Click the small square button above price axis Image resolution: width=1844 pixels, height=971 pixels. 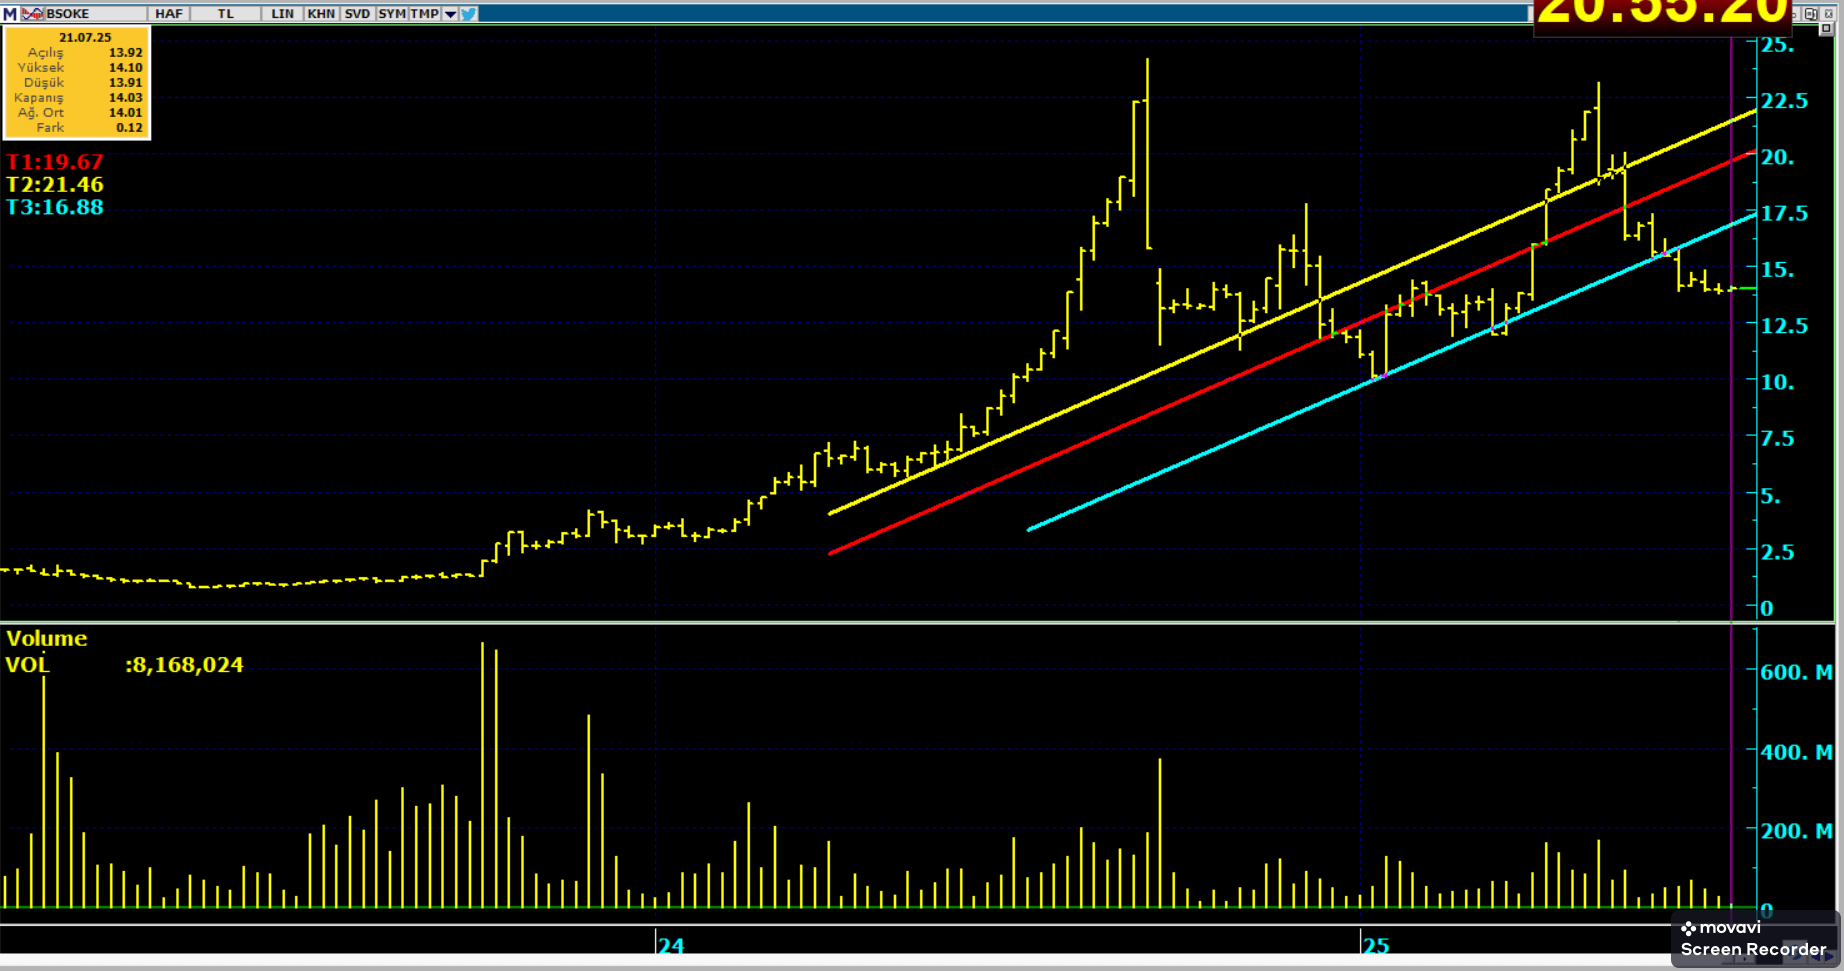point(1826,29)
